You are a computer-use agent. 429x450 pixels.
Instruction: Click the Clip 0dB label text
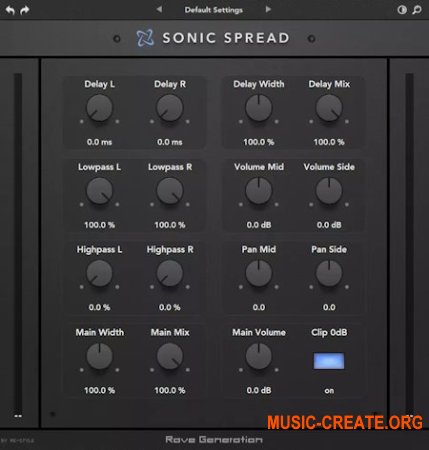click(x=329, y=332)
